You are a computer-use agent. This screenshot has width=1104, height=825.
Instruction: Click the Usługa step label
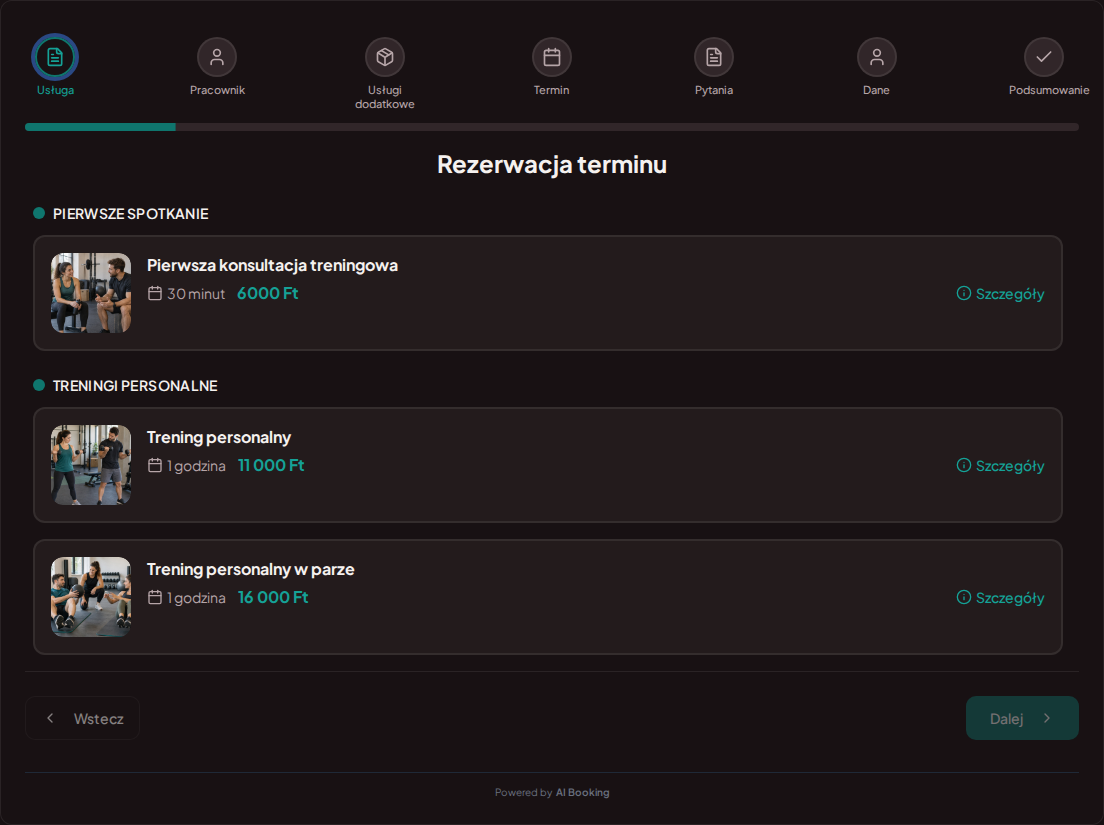[x=55, y=90]
